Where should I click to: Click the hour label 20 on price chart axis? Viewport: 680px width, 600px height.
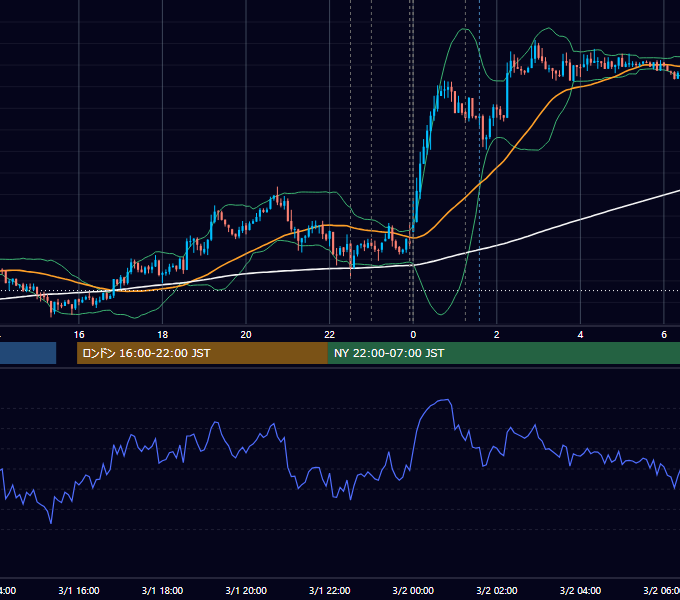246,334
